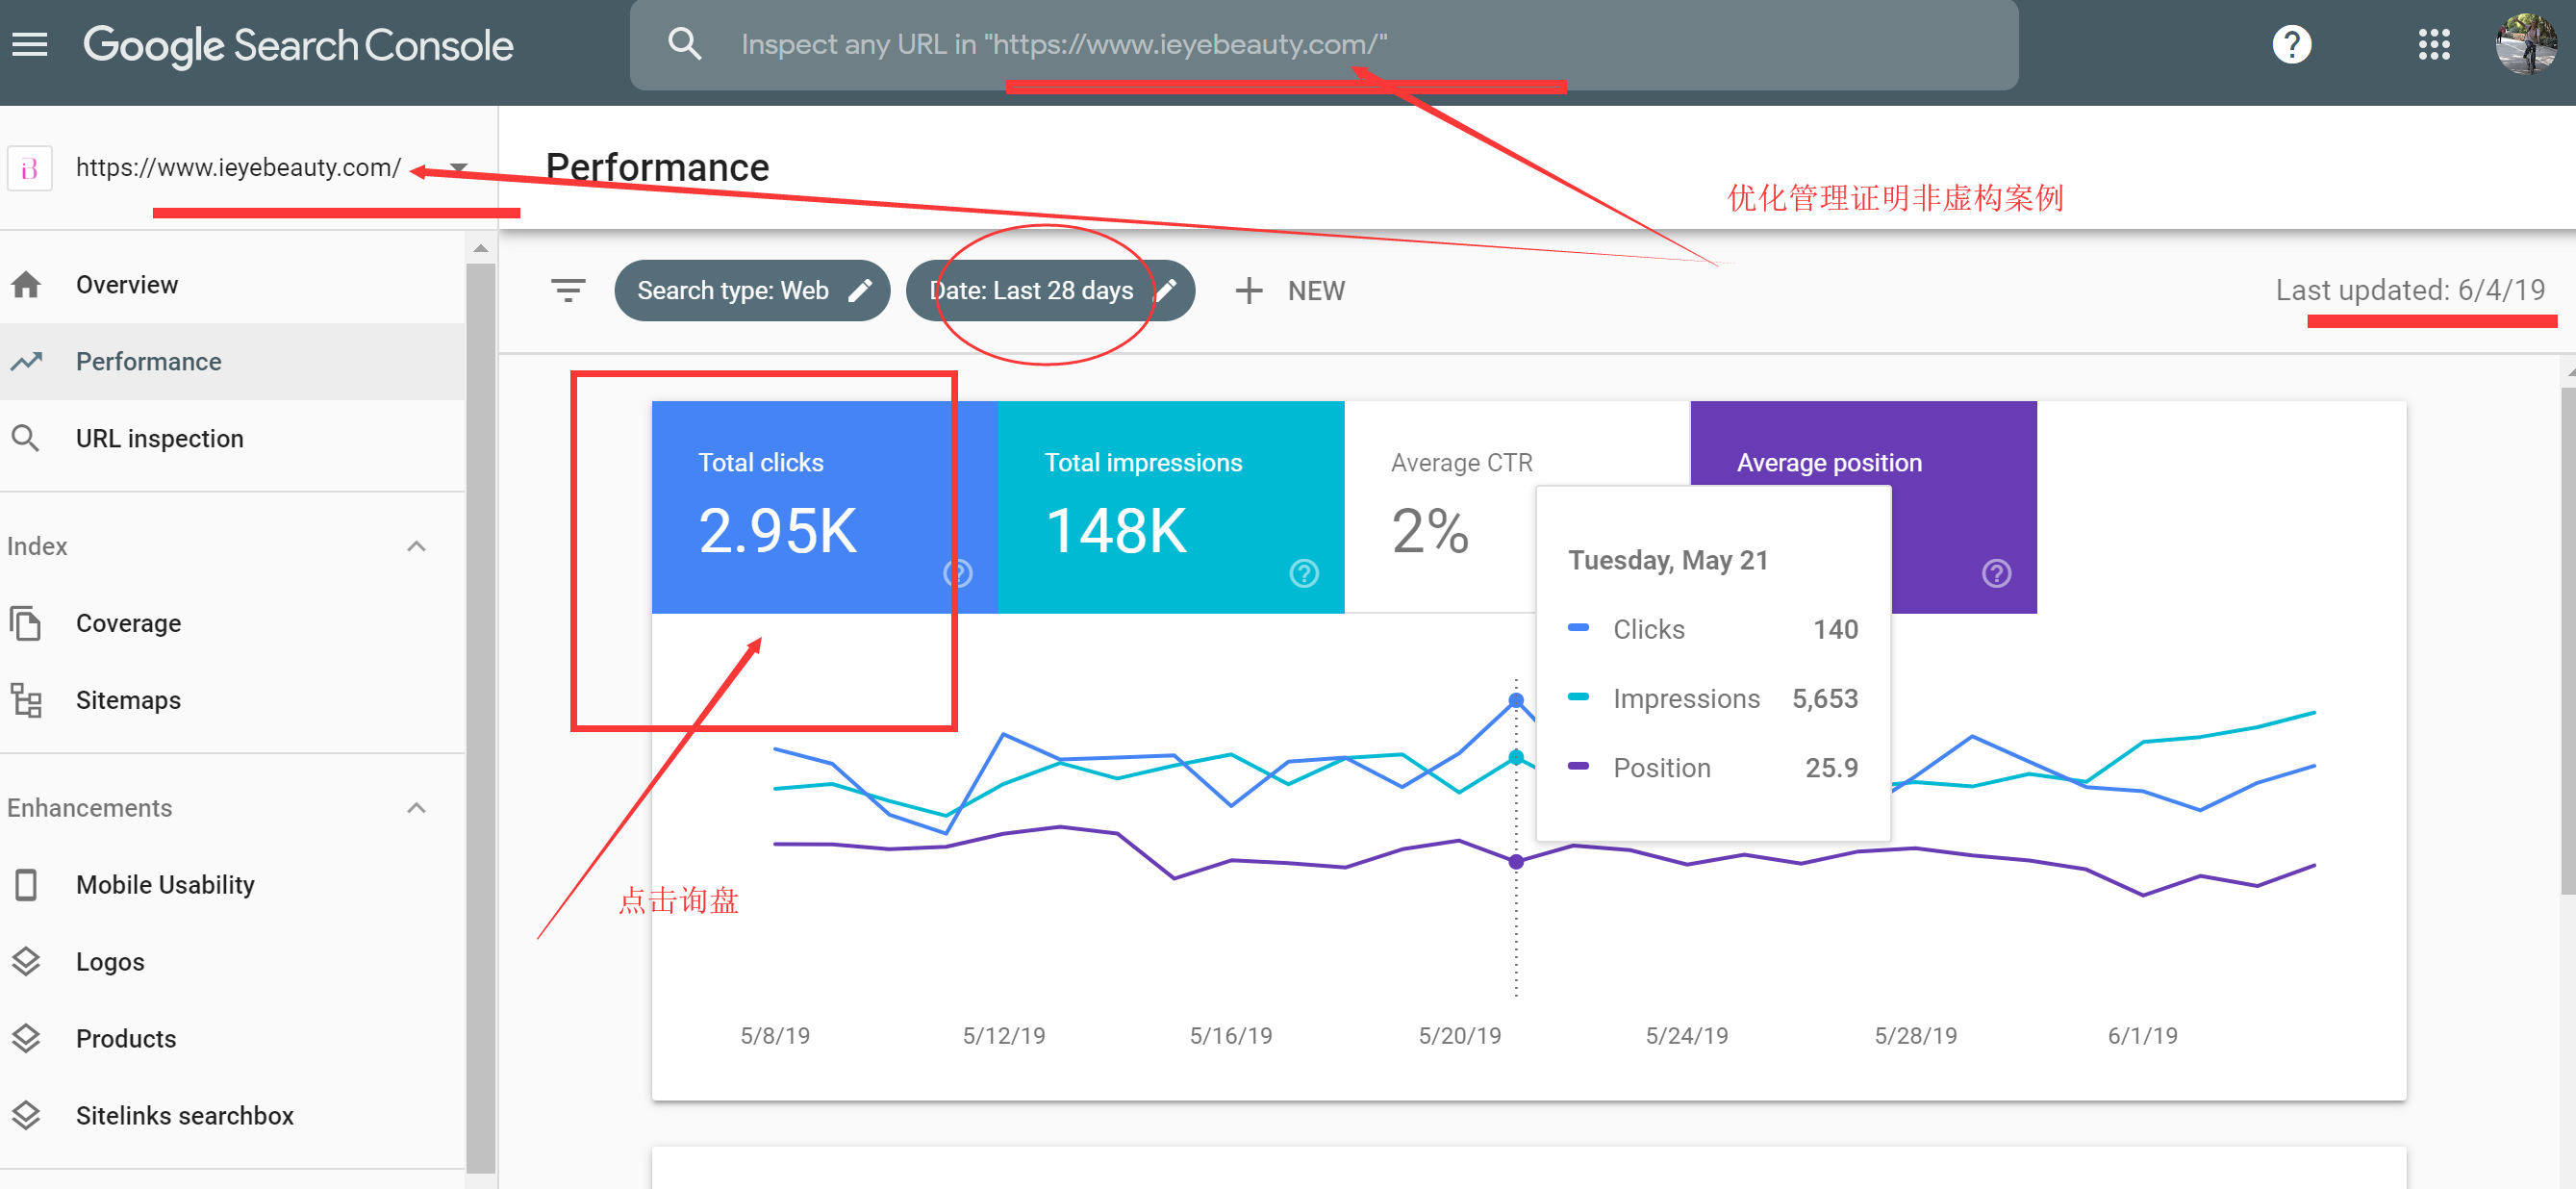
Task: Open the Logos enhancement report
Action: click(232, 962)
